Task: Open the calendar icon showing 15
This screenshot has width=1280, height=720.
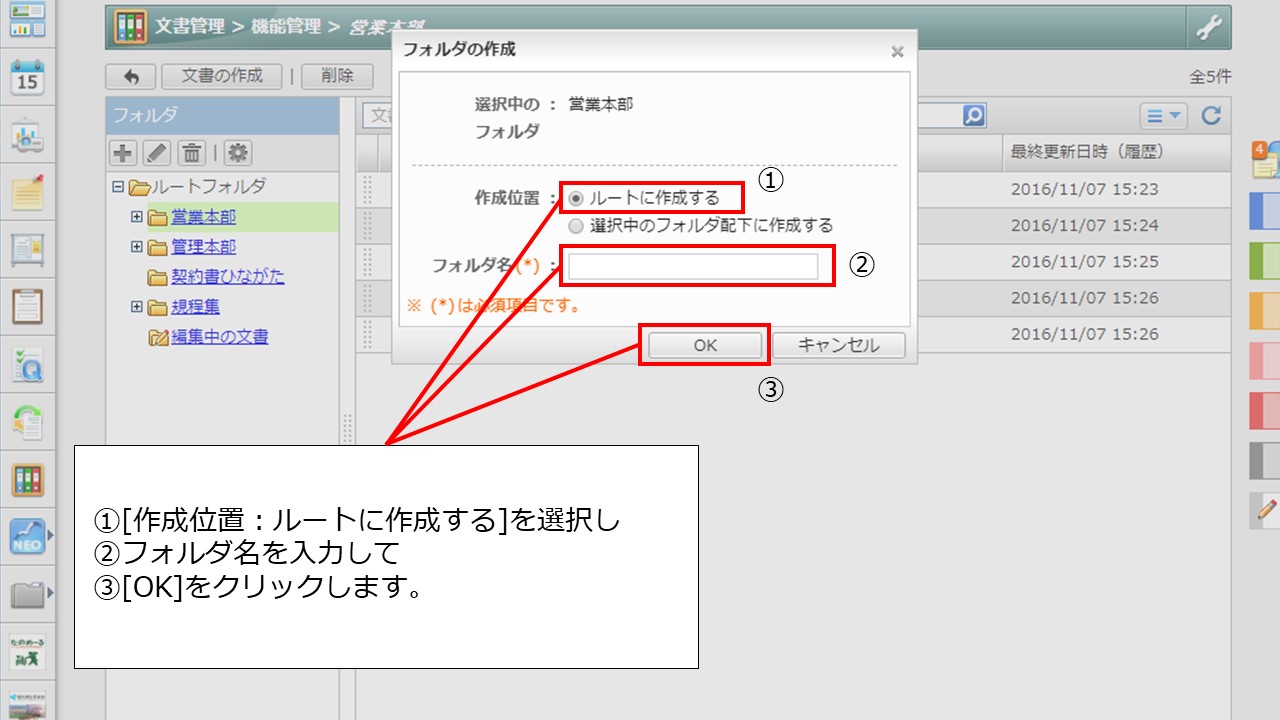Action: tap(27, 77)
